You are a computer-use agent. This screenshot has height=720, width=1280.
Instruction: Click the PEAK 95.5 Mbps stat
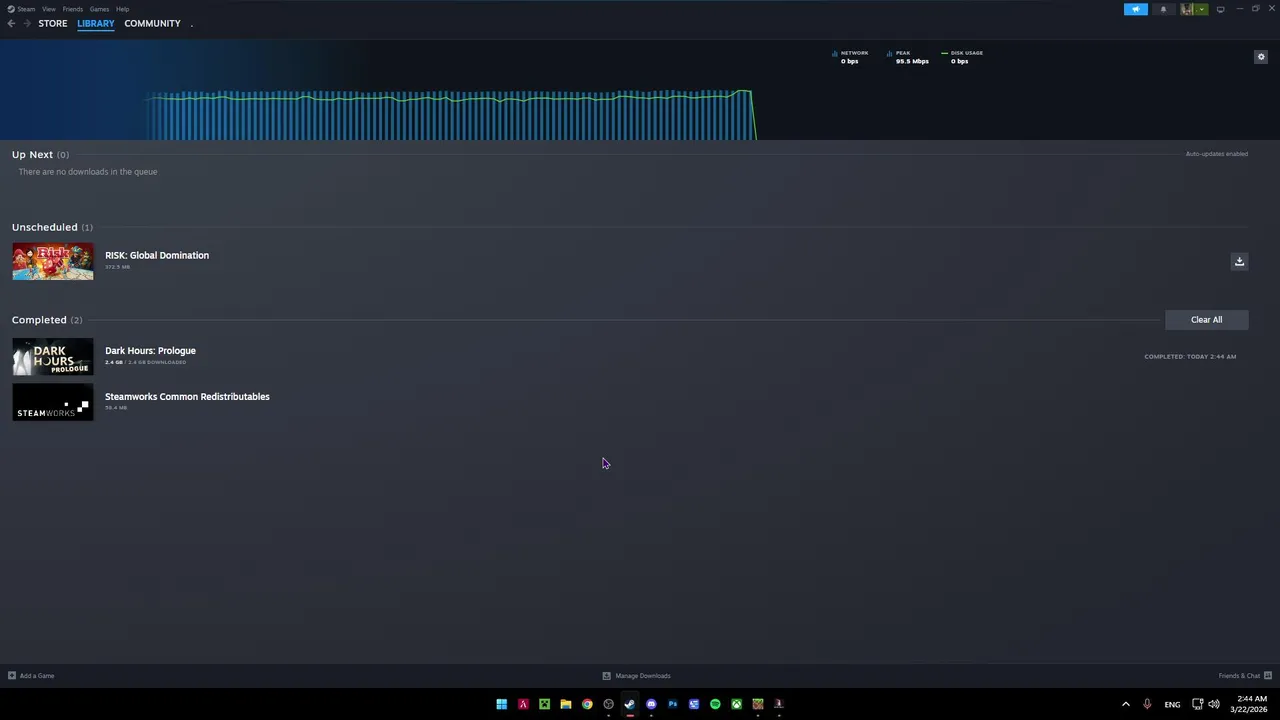pyautogui.click(x=908, y=57)
